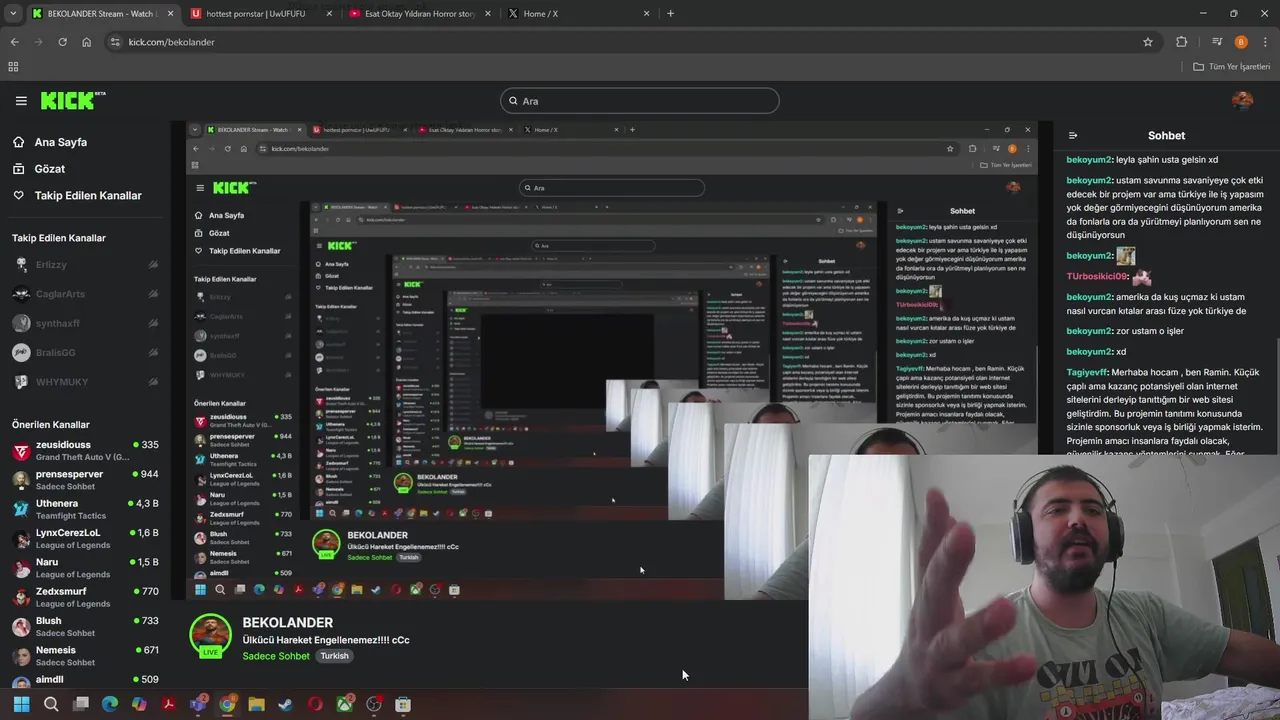This screenshot has height=720, width=1280.
Task: Open recommended channel Nemesis
Action: 85,656
